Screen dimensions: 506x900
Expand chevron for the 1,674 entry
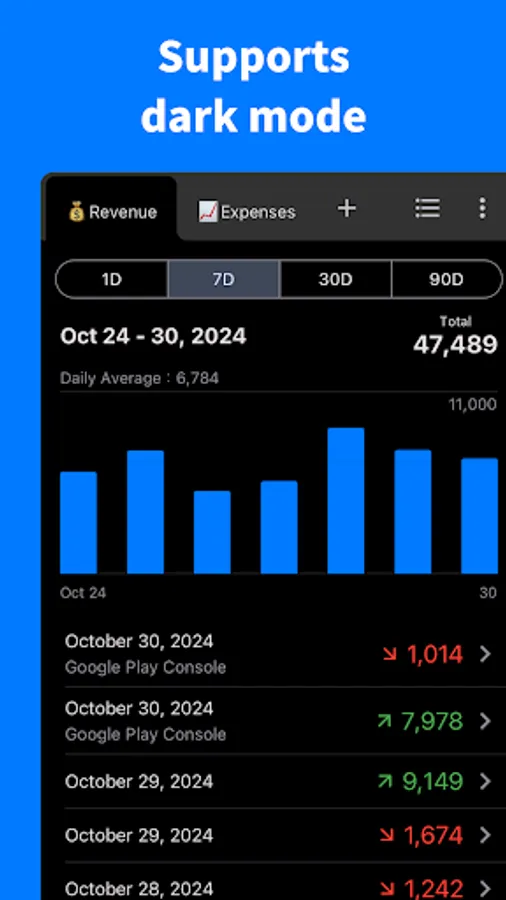tap(485, 835)
